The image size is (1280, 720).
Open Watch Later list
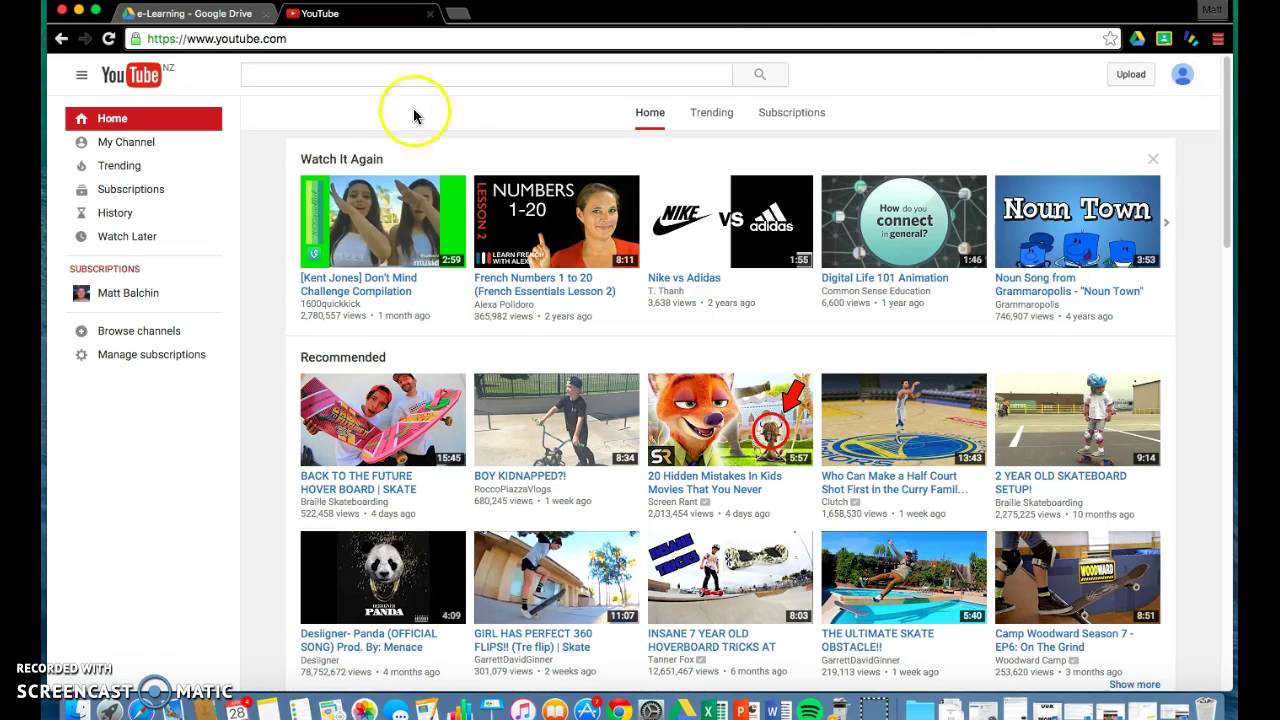point(127,237)
